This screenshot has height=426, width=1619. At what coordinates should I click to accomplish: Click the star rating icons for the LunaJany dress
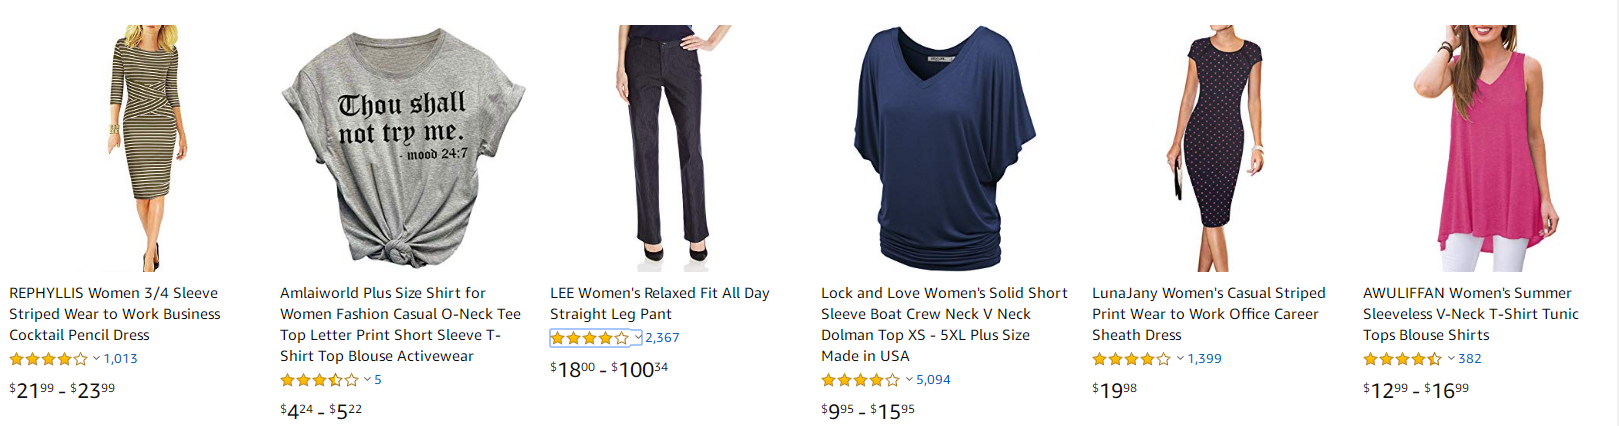tap(1131, 359)
